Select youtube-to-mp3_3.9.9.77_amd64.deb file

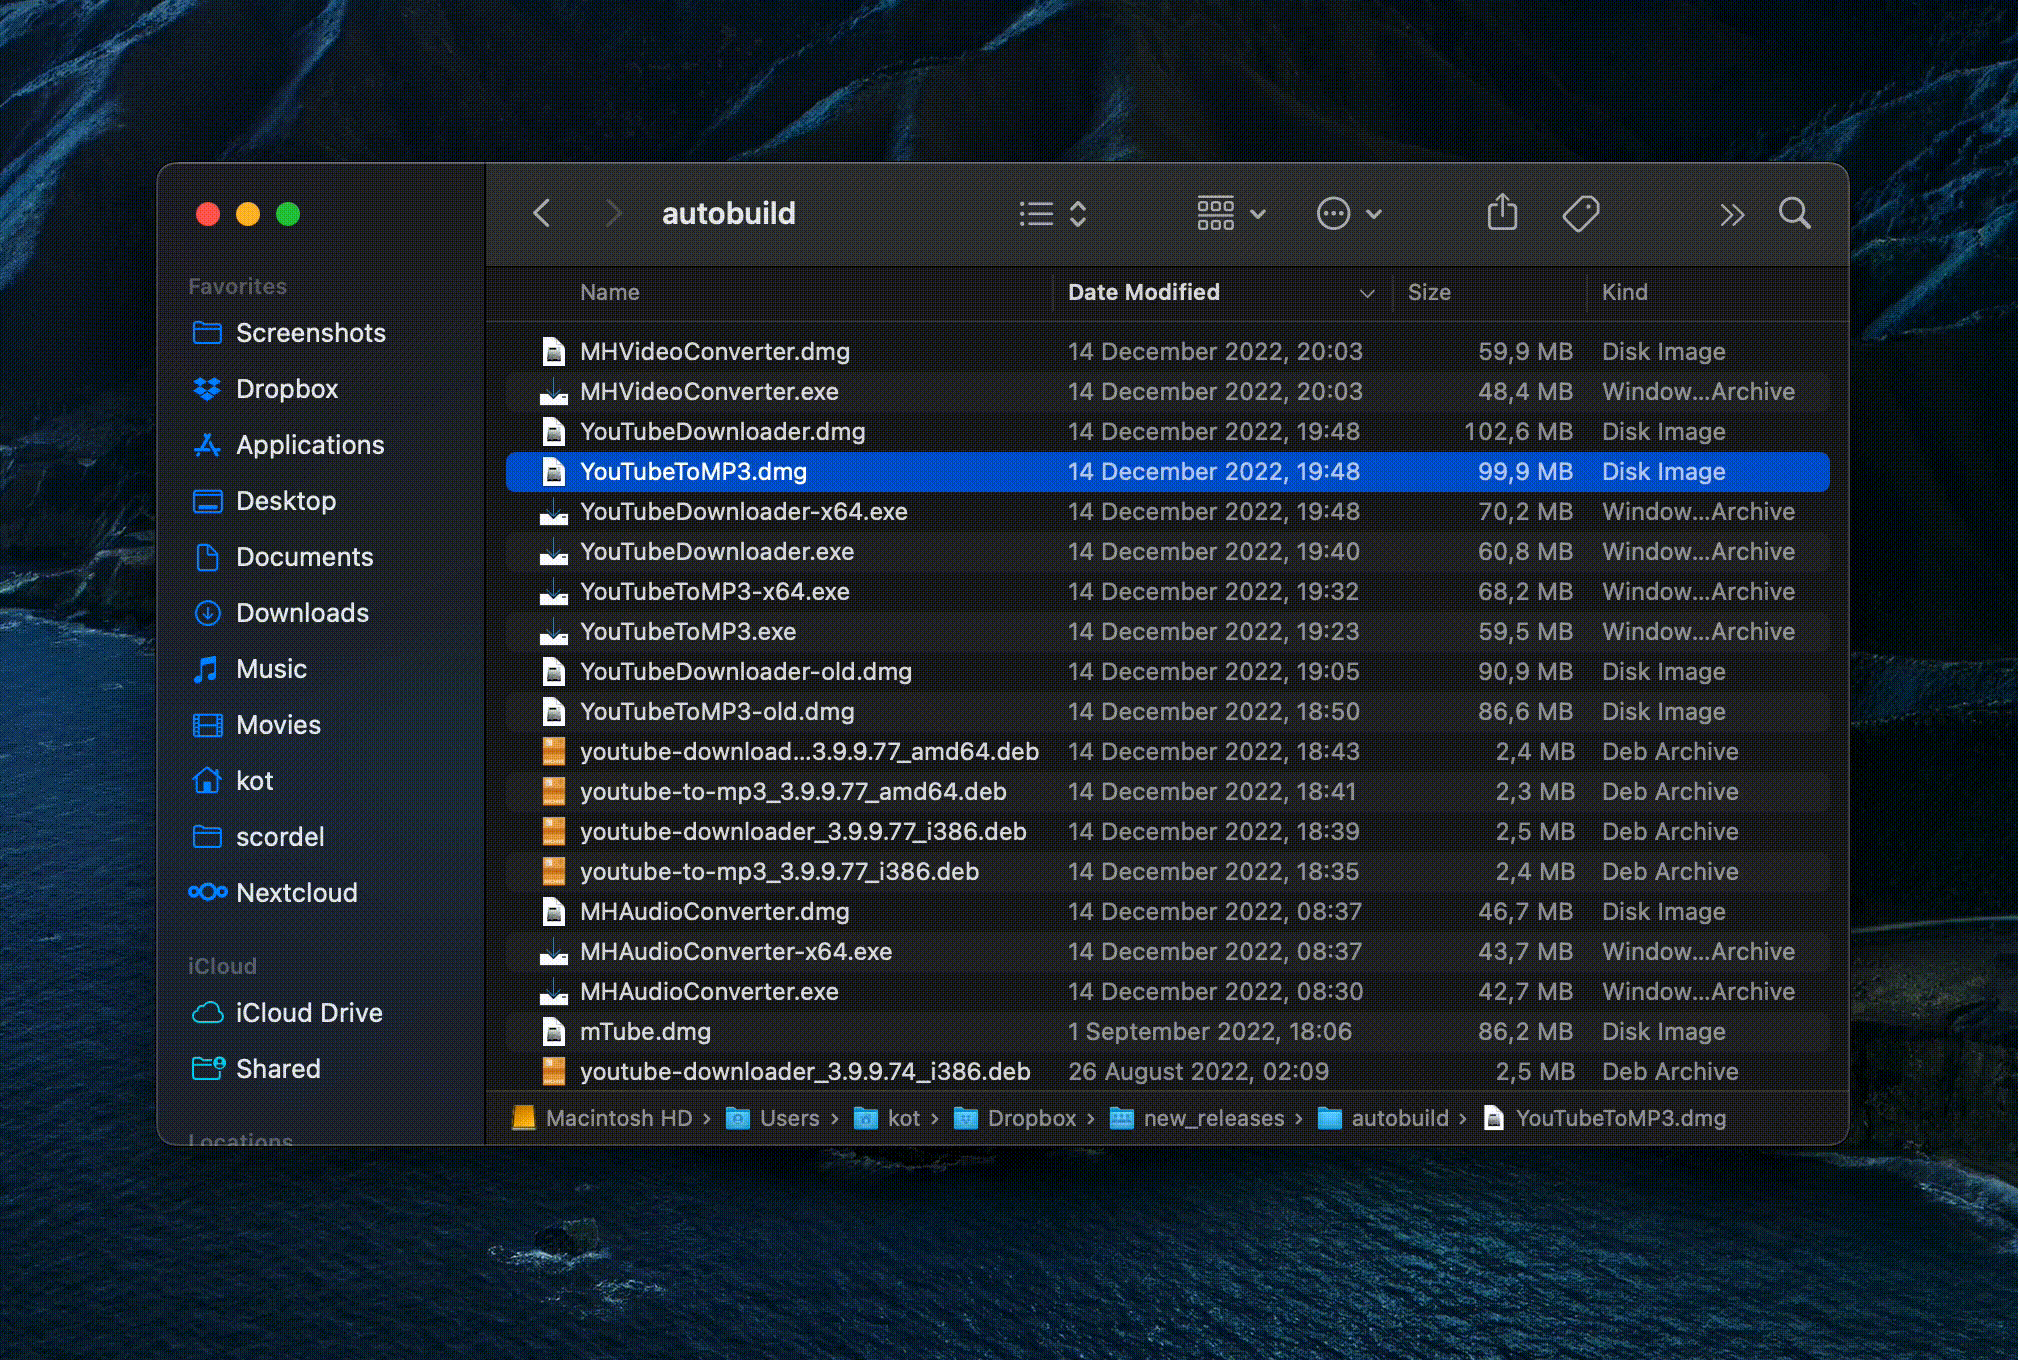pos(1167,792)
